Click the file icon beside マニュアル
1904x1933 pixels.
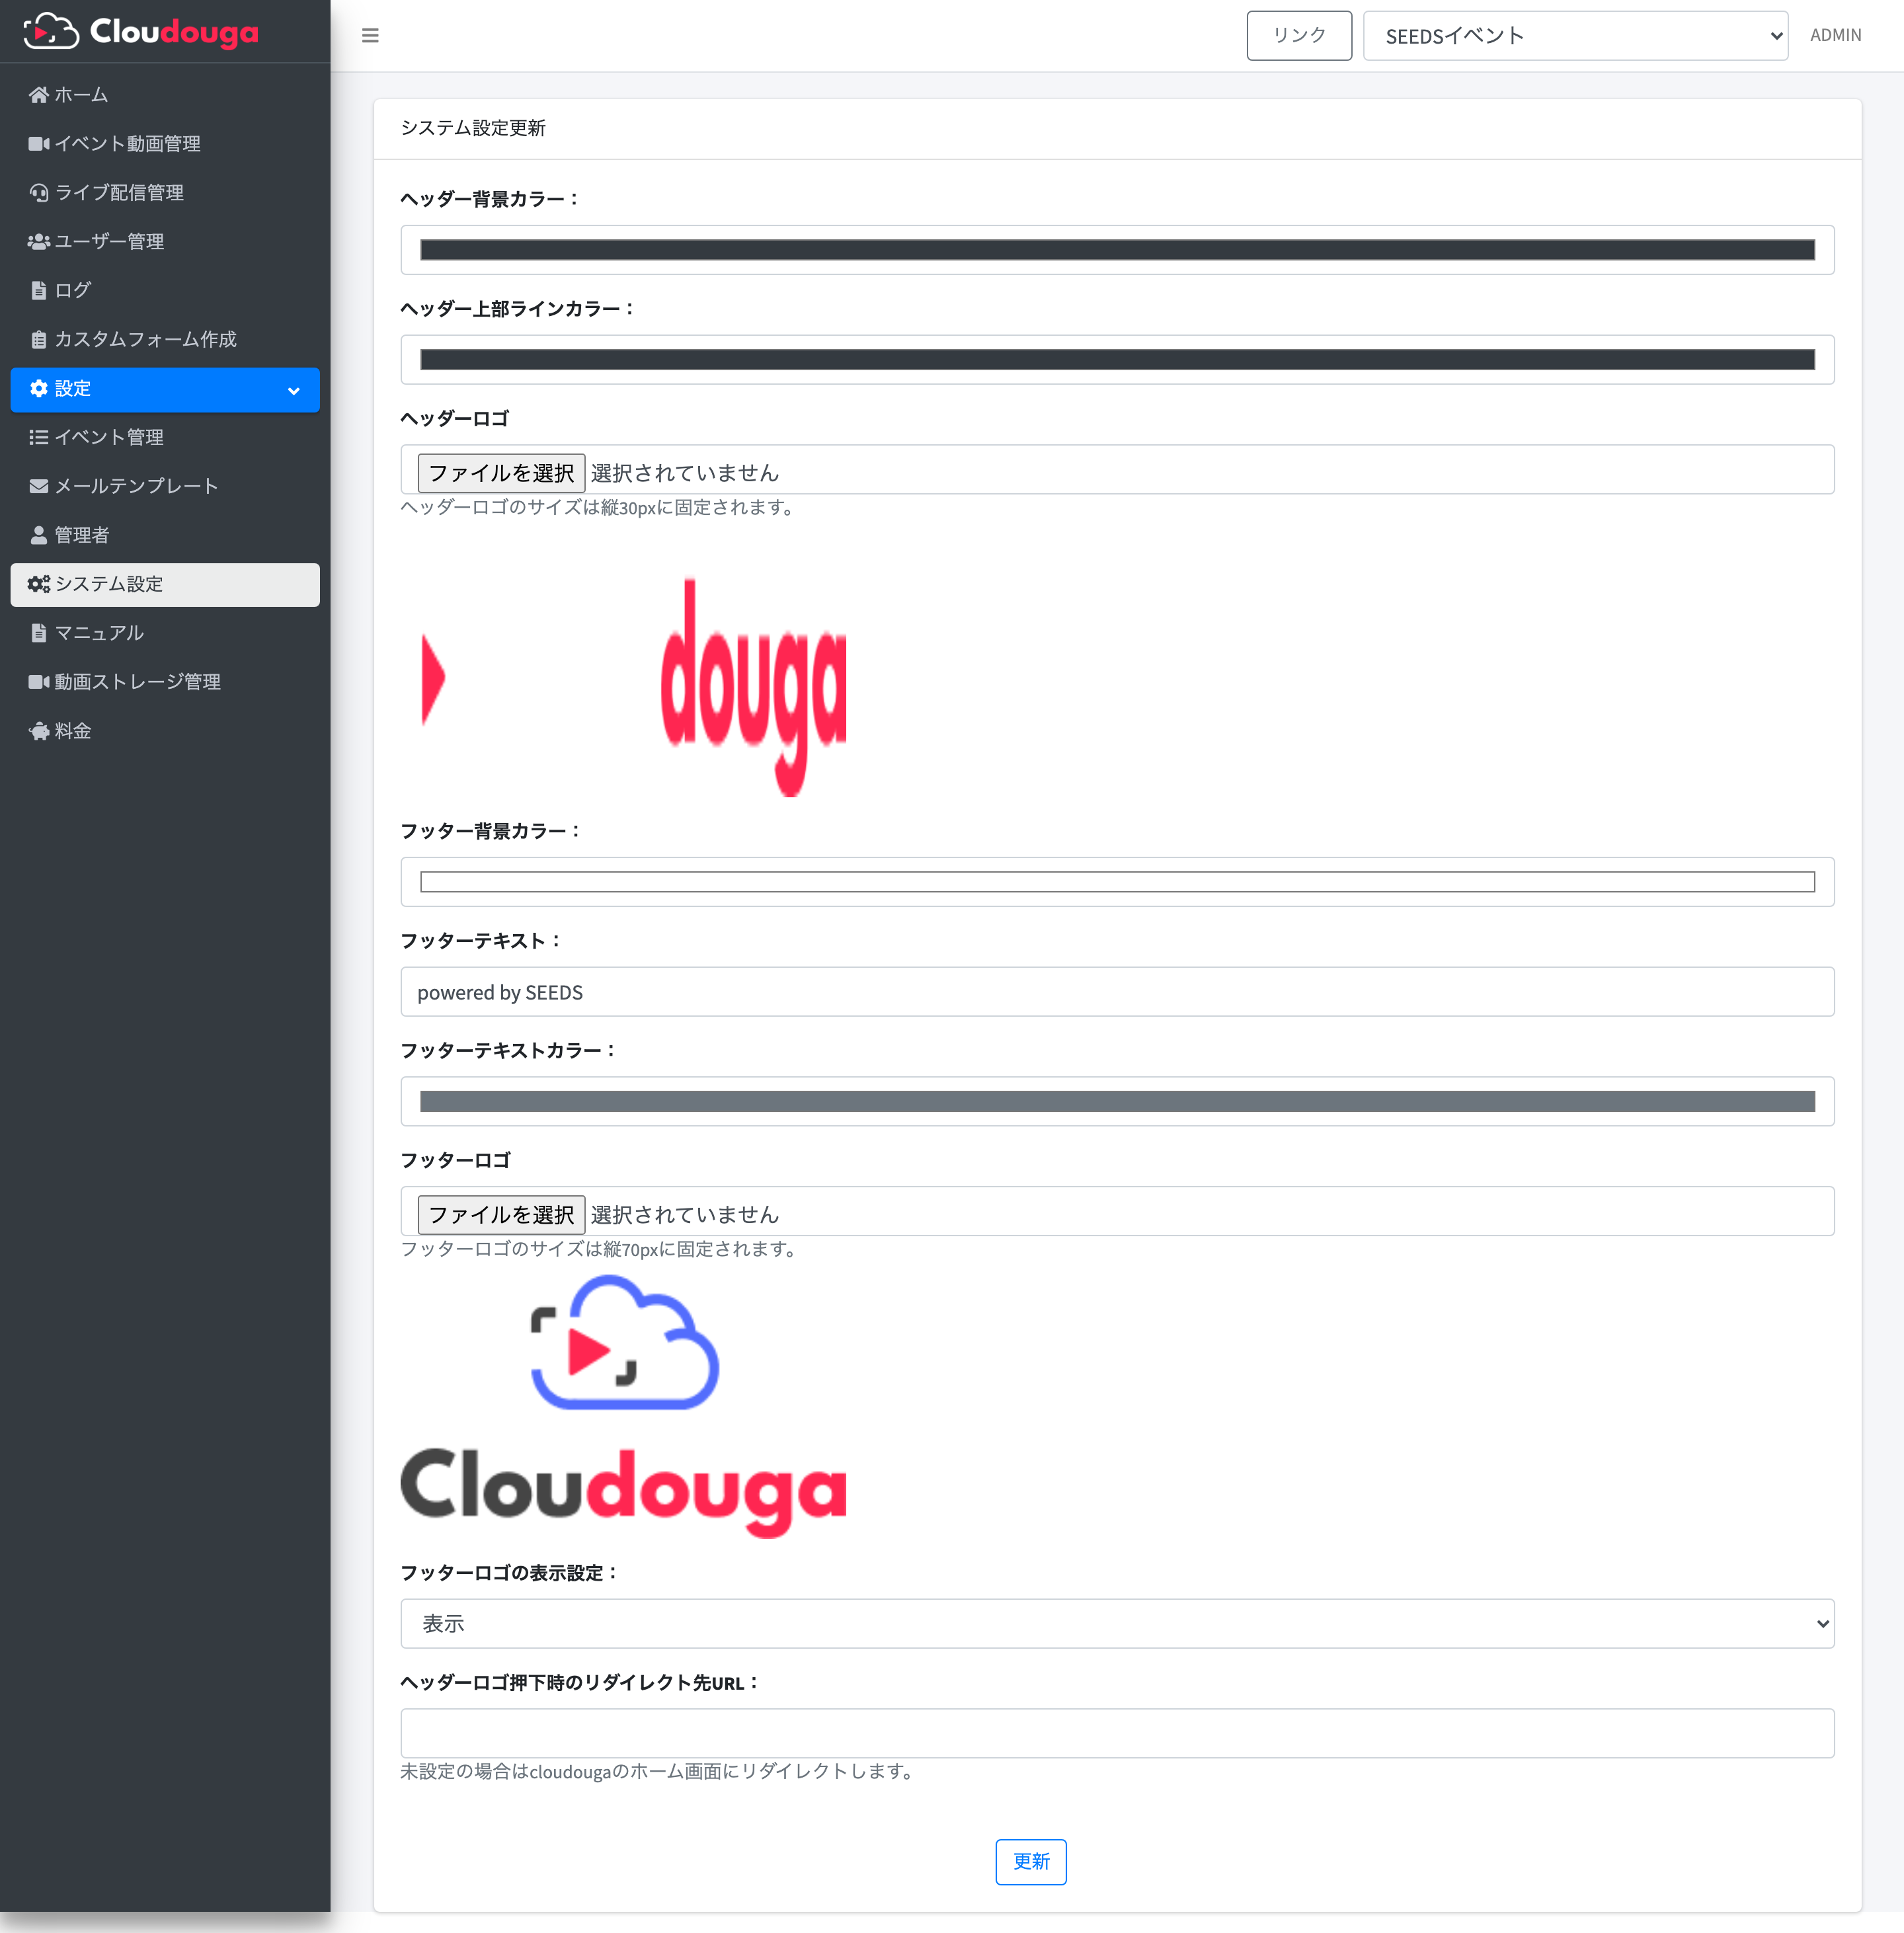coord(38,633)
